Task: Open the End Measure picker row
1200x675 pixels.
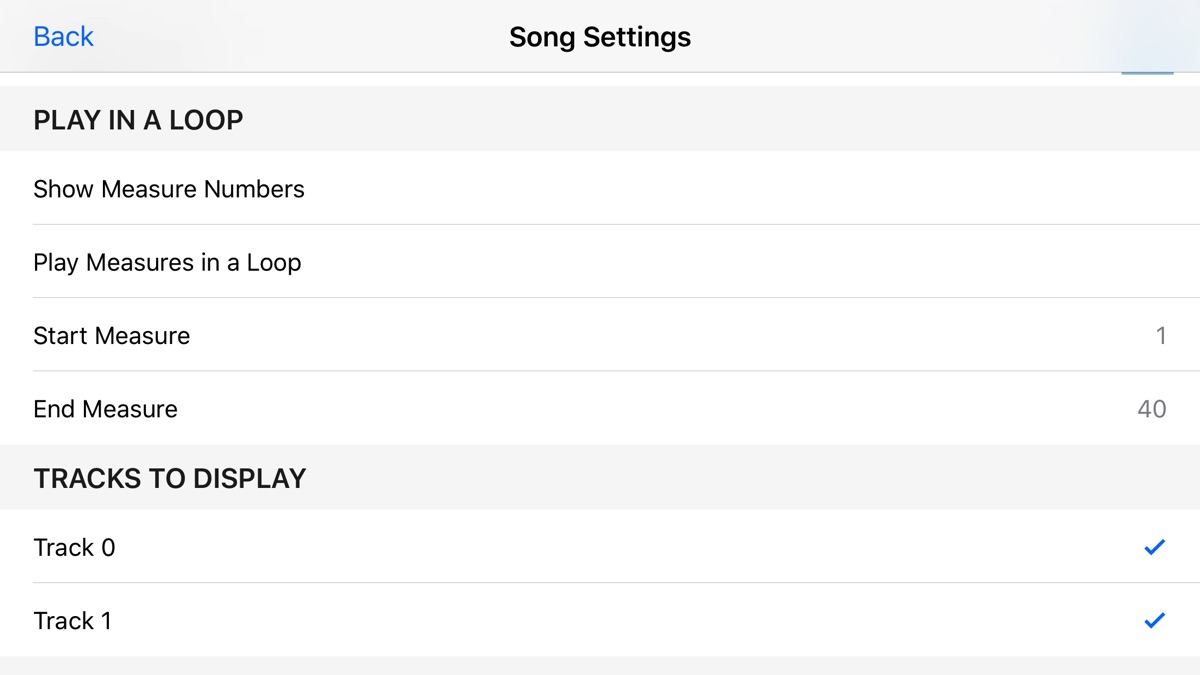Action: pos(105,409)
